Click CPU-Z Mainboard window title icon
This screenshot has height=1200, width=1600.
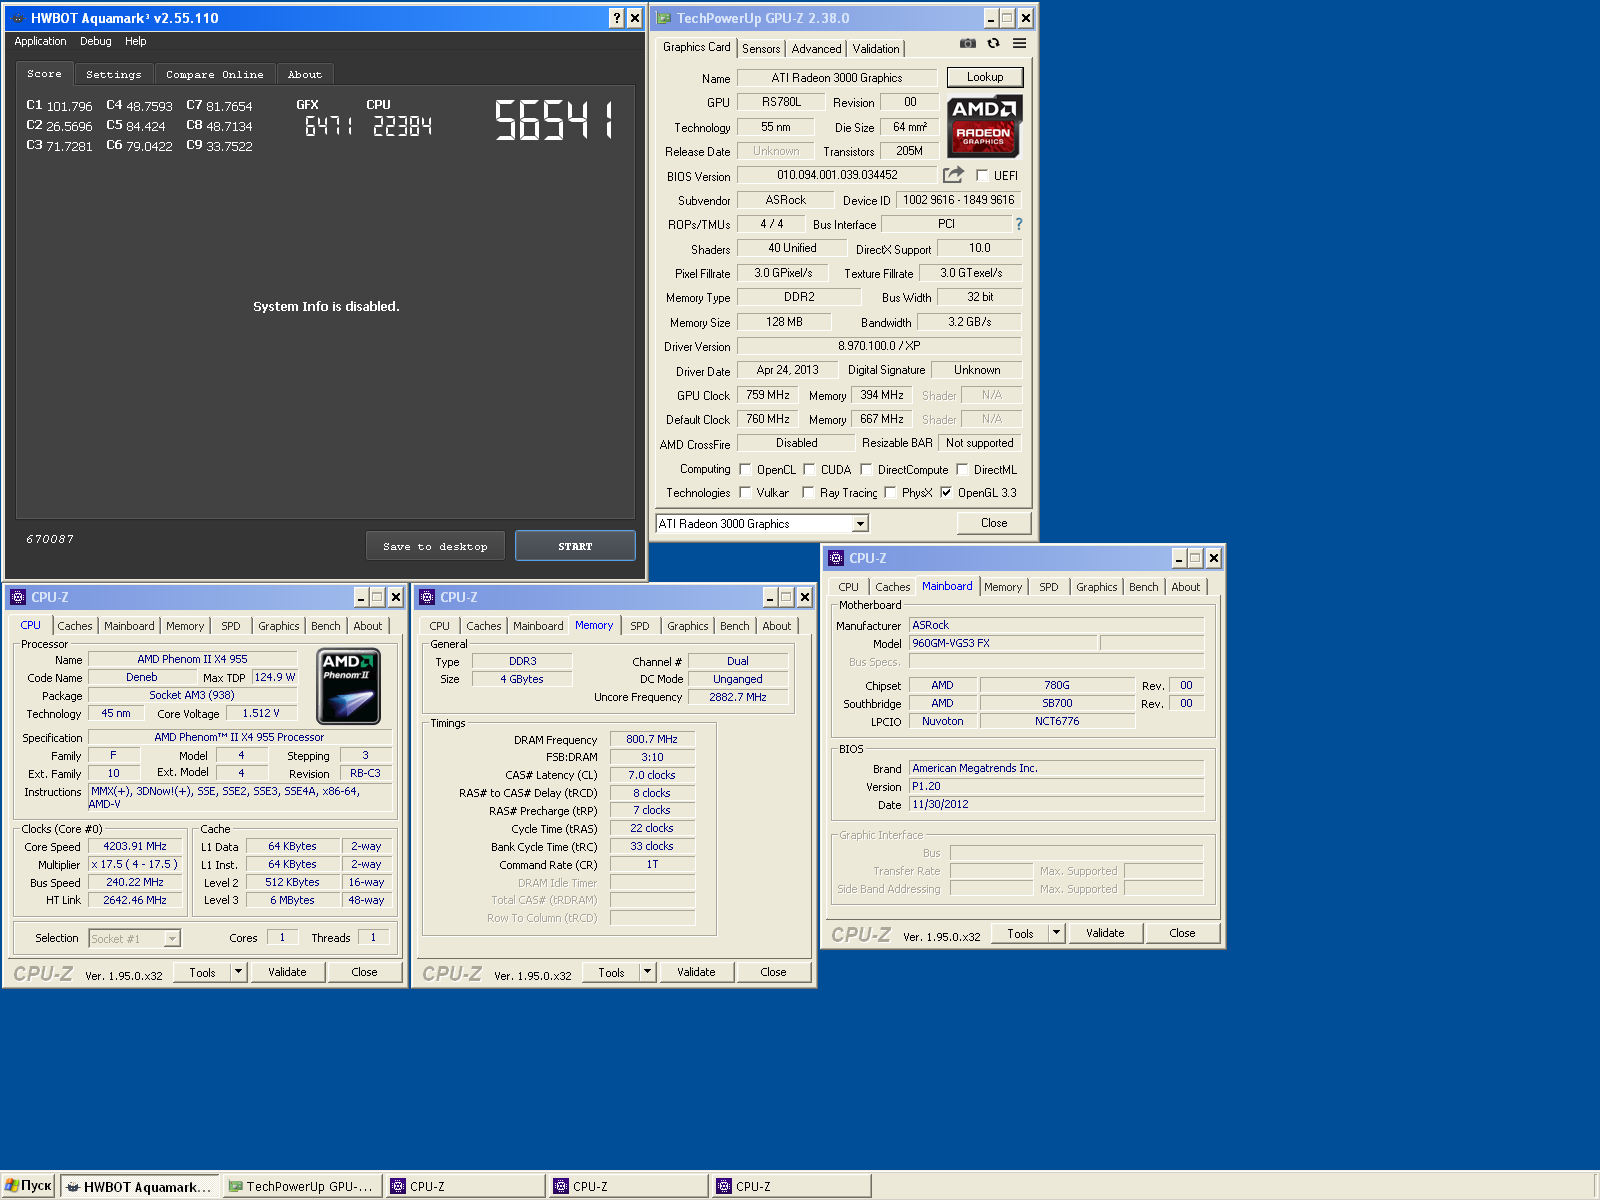click(x=836, y=558)
